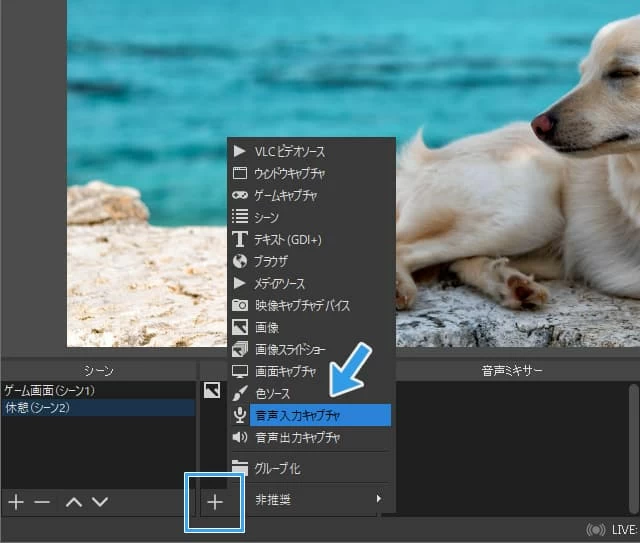Select テキスト (GDI+) menu entry
640x543 pixels.
coord(311,239)
